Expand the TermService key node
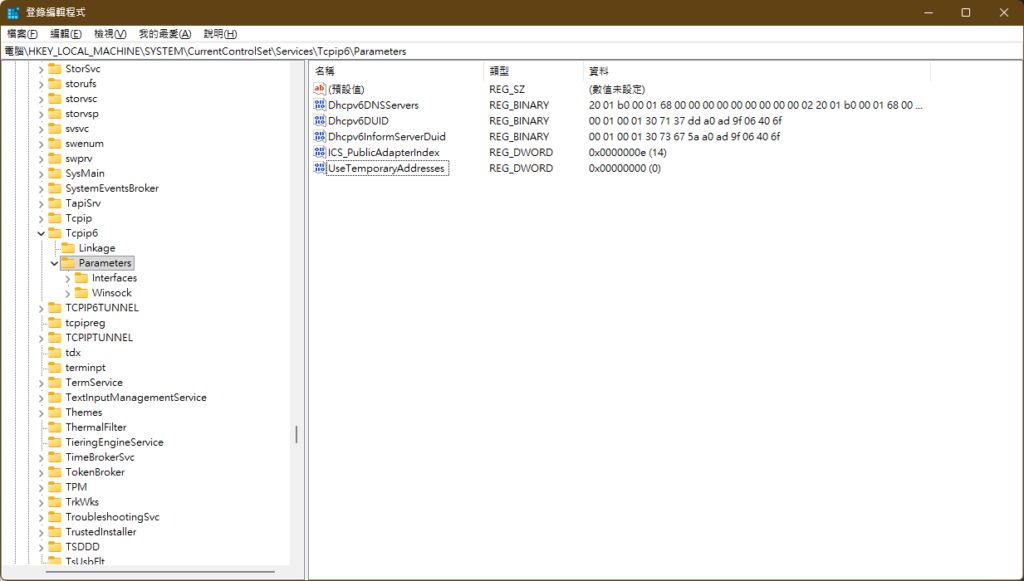 coord(41,383)
